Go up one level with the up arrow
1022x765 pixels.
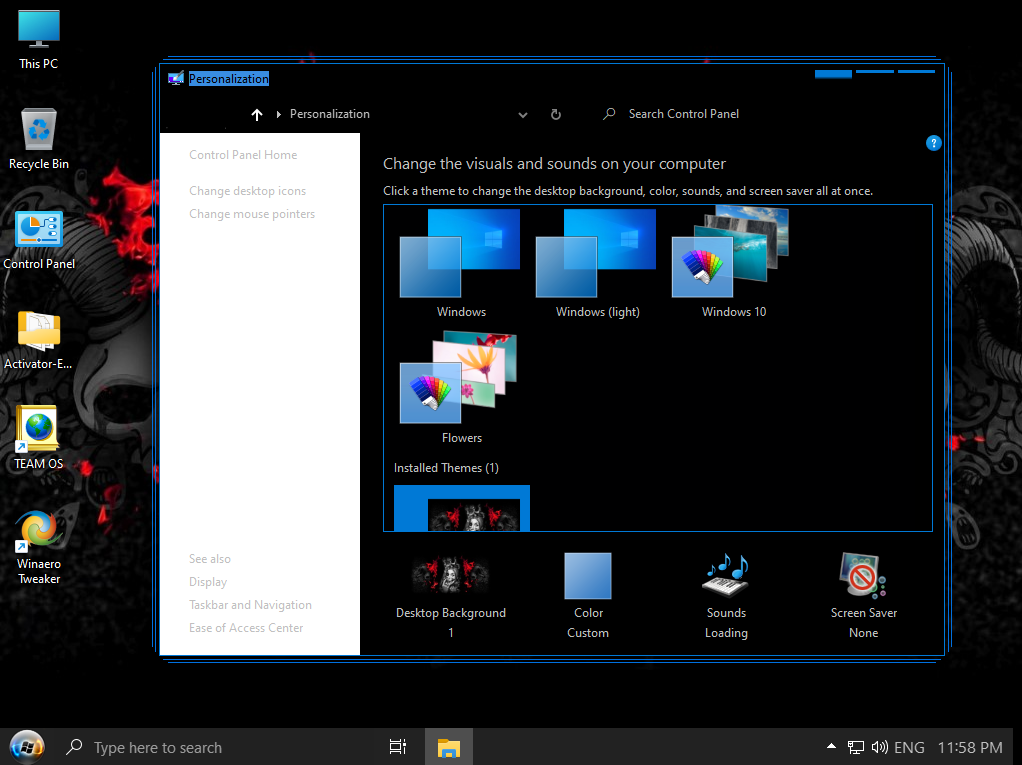click(257, 115)
